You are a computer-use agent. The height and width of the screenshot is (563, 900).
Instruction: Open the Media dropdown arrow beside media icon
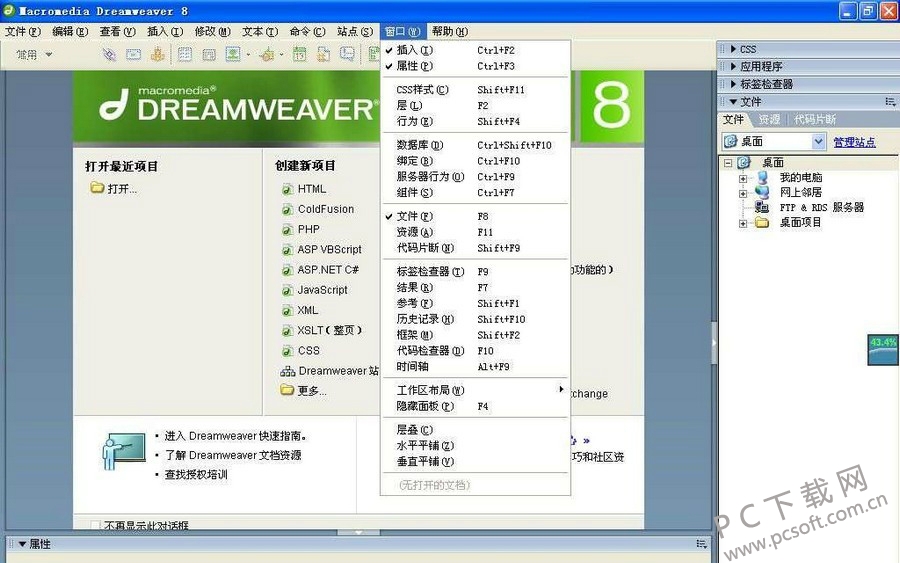[x=281, y=55]
